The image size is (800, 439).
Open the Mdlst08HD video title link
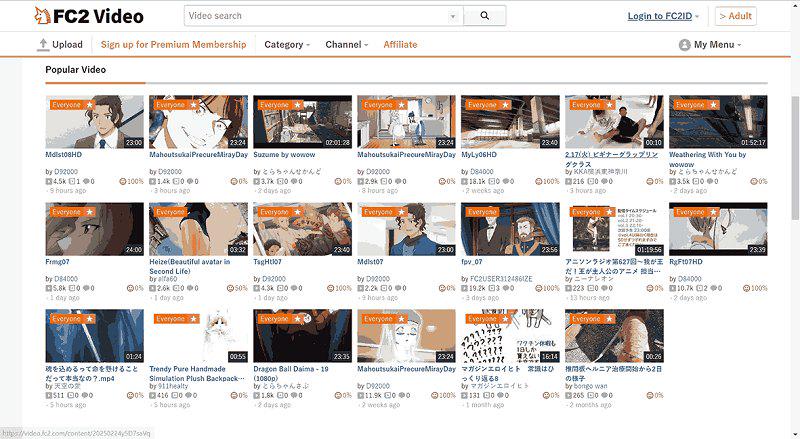pos(63,155)
